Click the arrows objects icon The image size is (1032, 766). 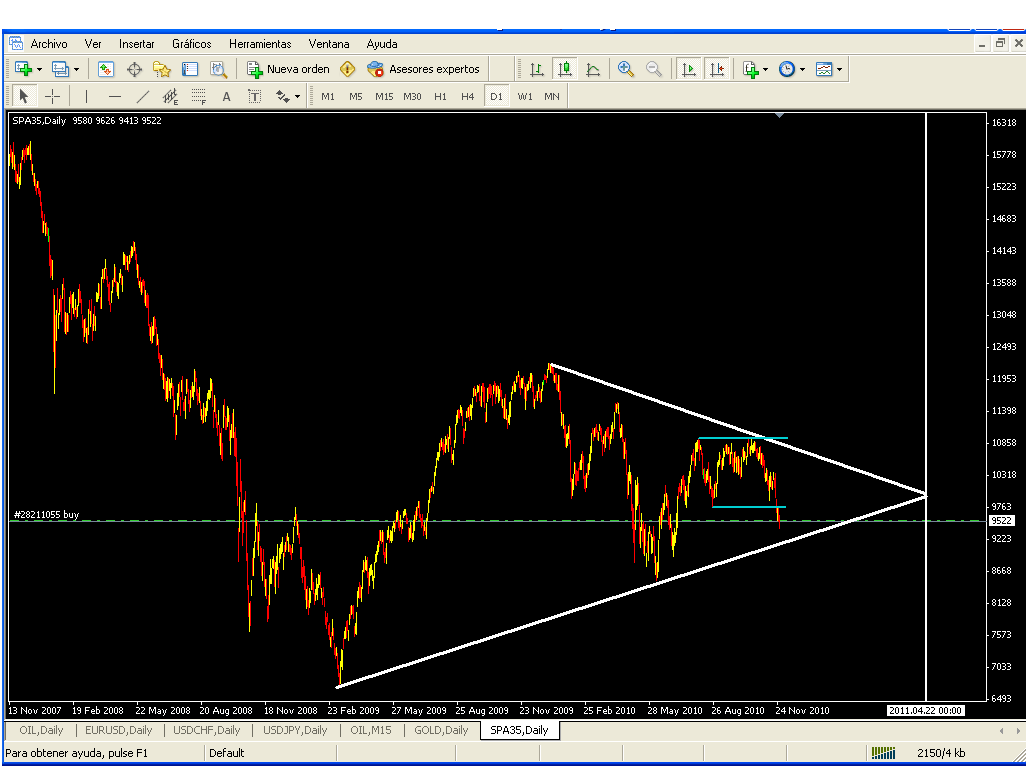pos(282,97)
